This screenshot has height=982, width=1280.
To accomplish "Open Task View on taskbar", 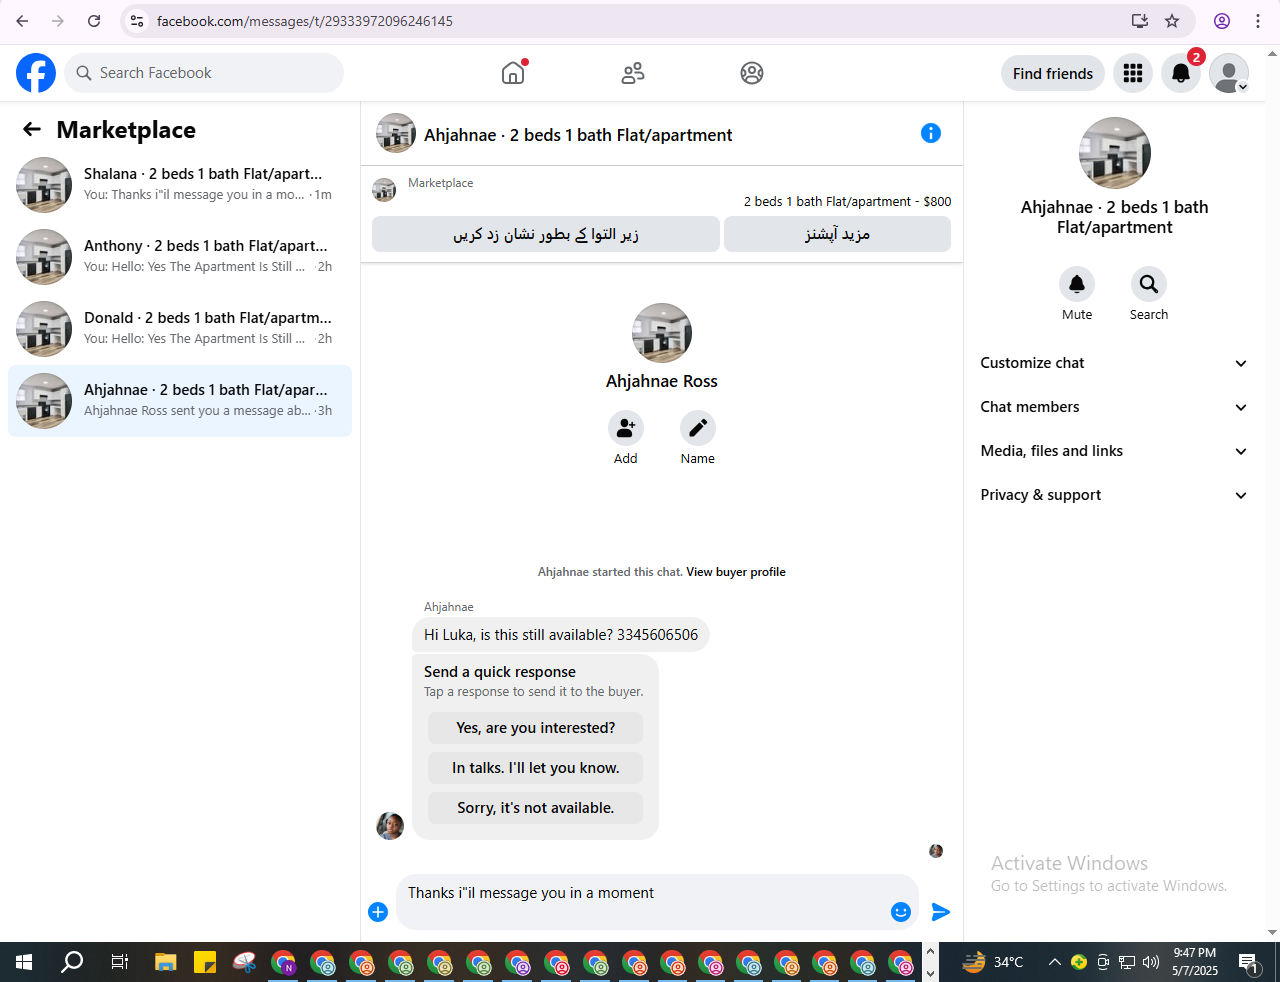I will 119,962.
